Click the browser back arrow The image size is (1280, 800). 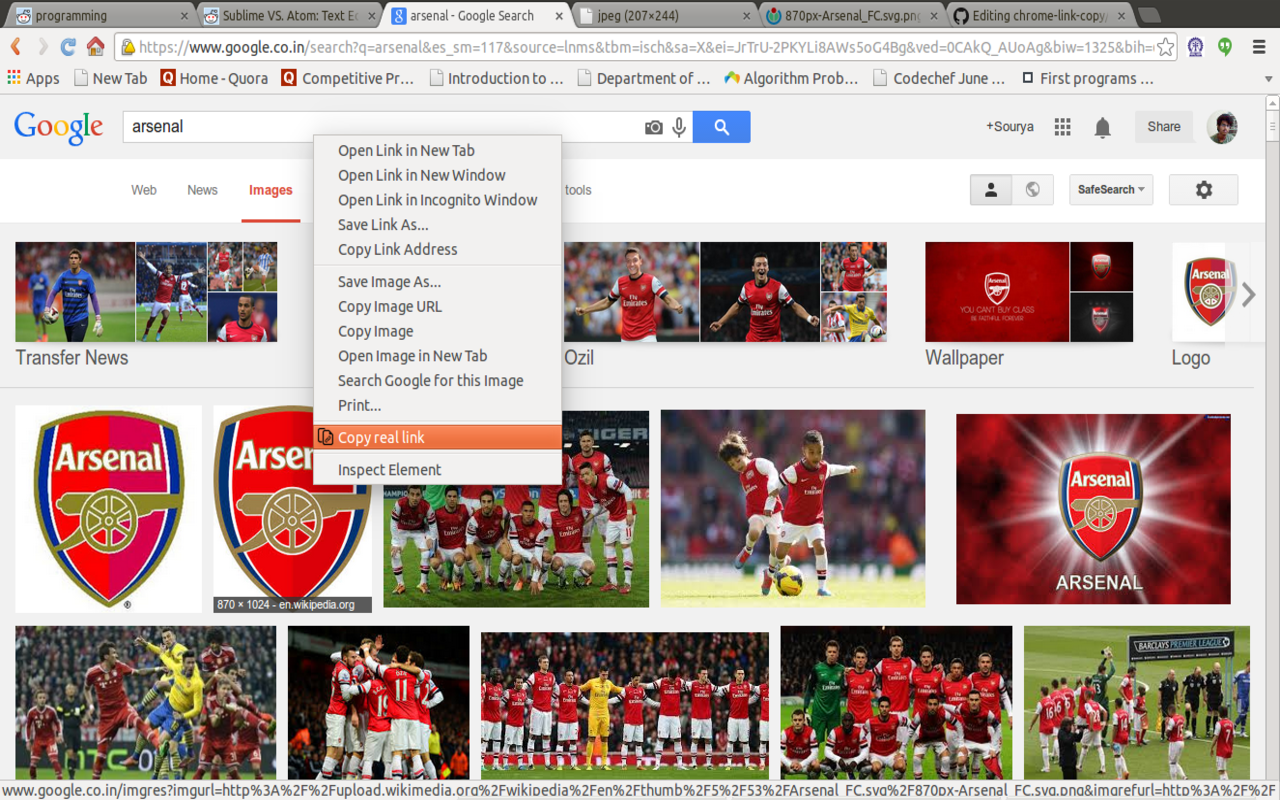16,47
